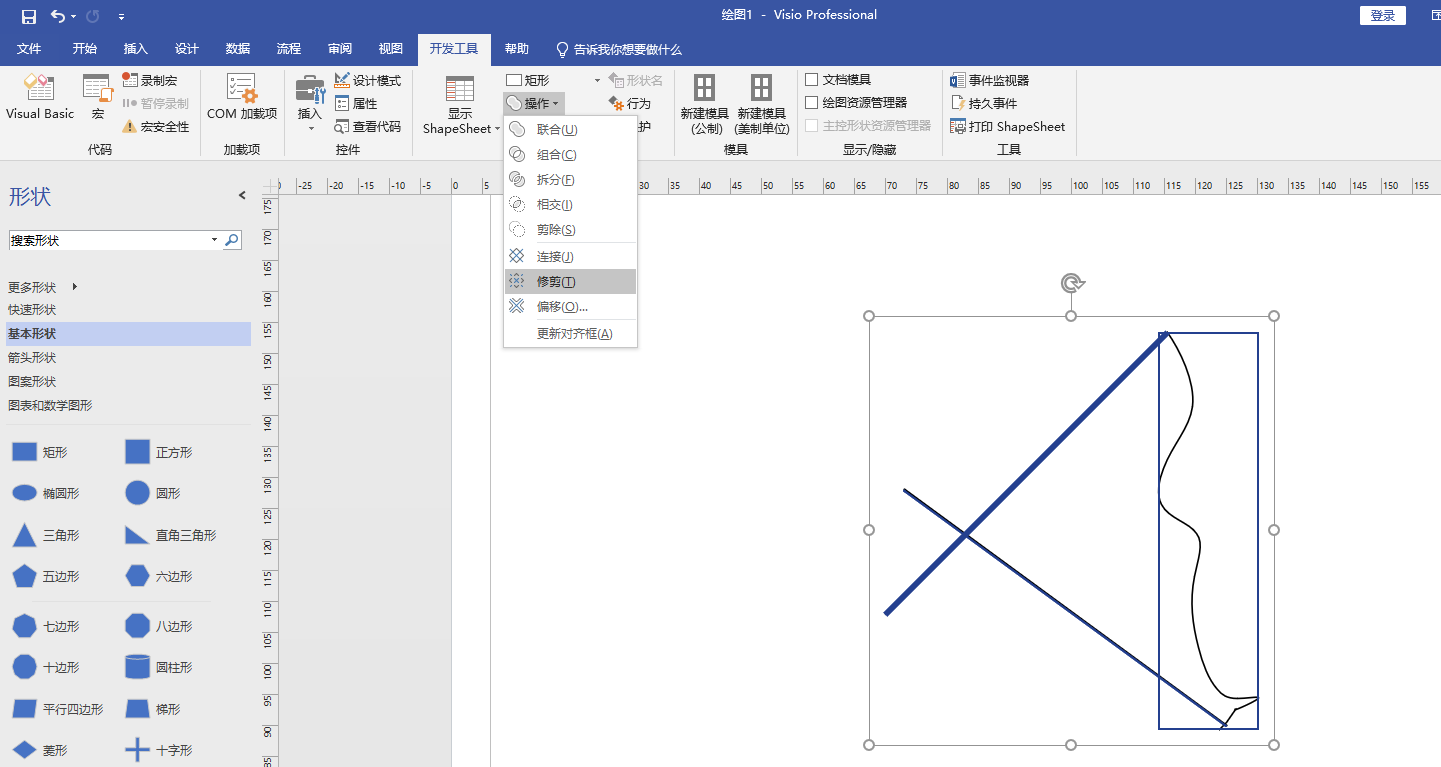Click 行为 behavior button
This screenshot has width=1441, height=767.
630,103
